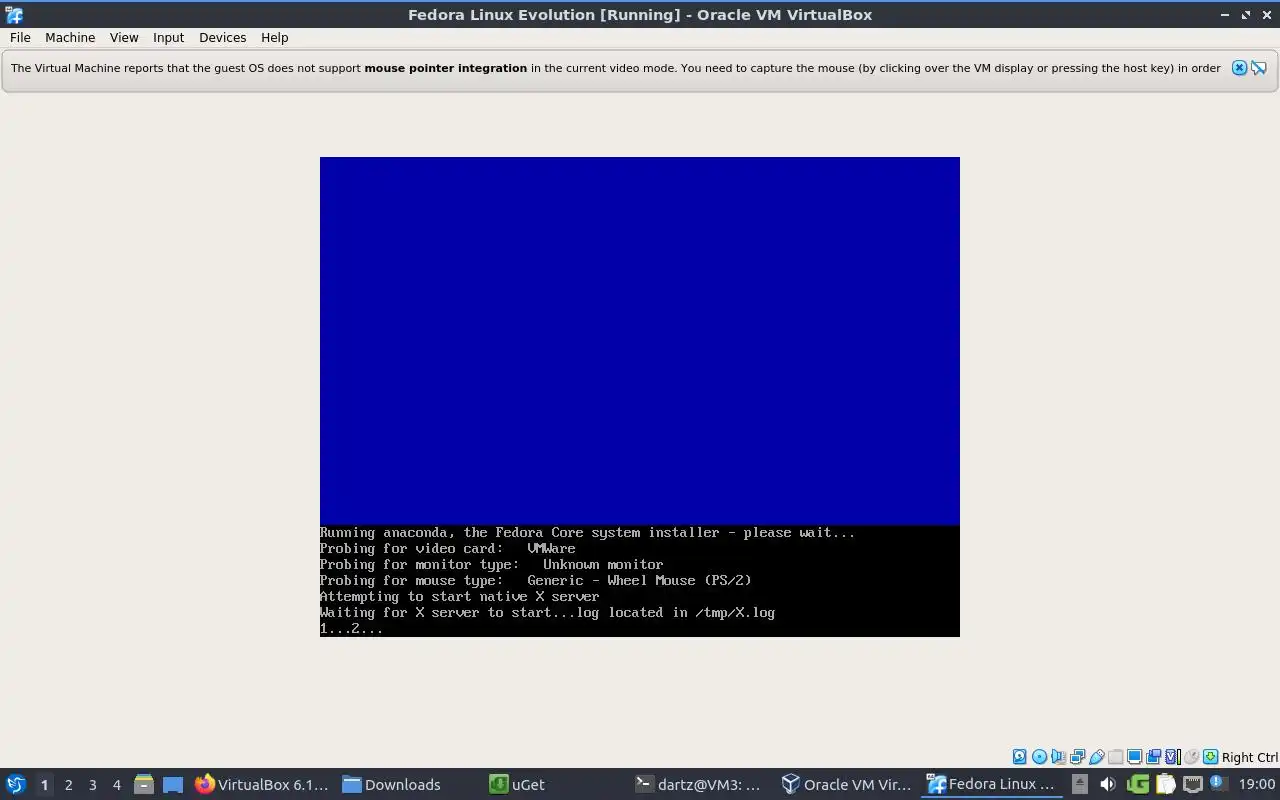
Task: Click the show desktop icon in taskbar
Action: pos(173,784)
